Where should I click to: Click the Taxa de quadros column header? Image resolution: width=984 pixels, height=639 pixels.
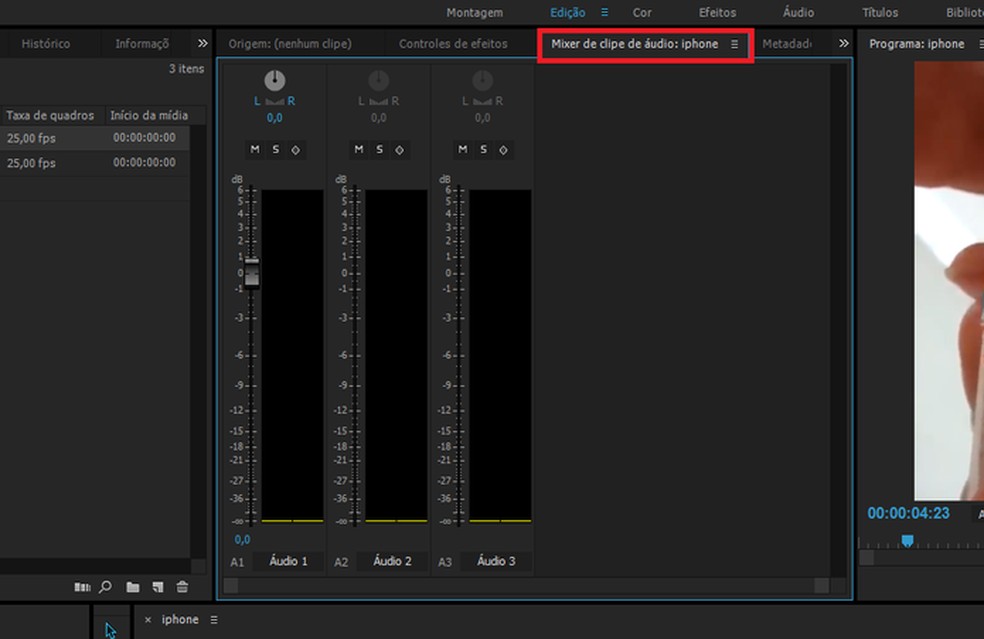click(50, 115)
